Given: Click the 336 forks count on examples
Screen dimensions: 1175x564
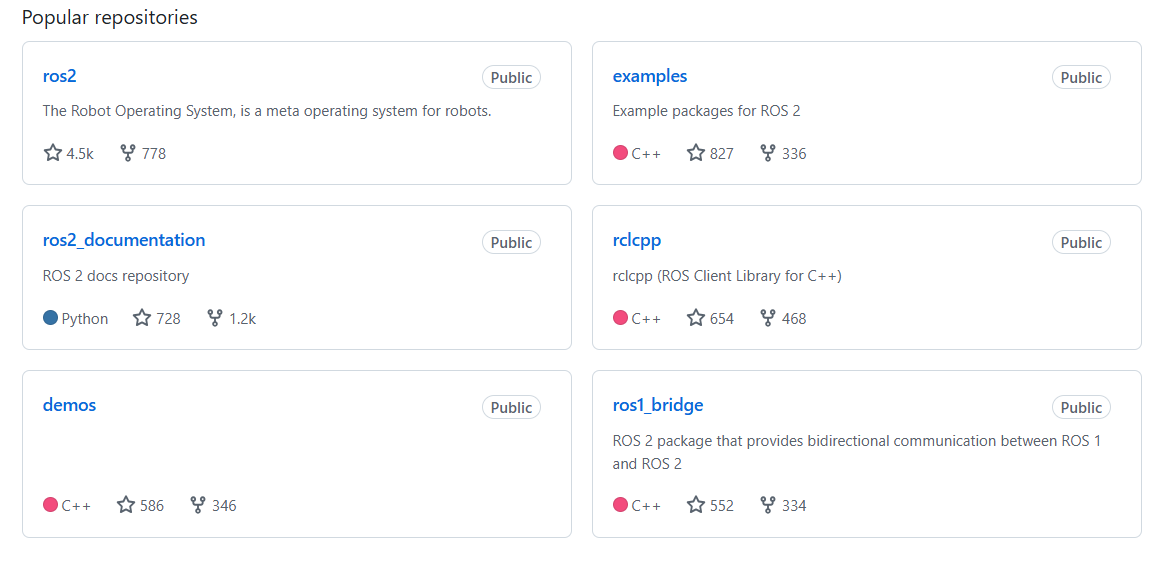Looking at the screenshot, I should pos(794,154).
